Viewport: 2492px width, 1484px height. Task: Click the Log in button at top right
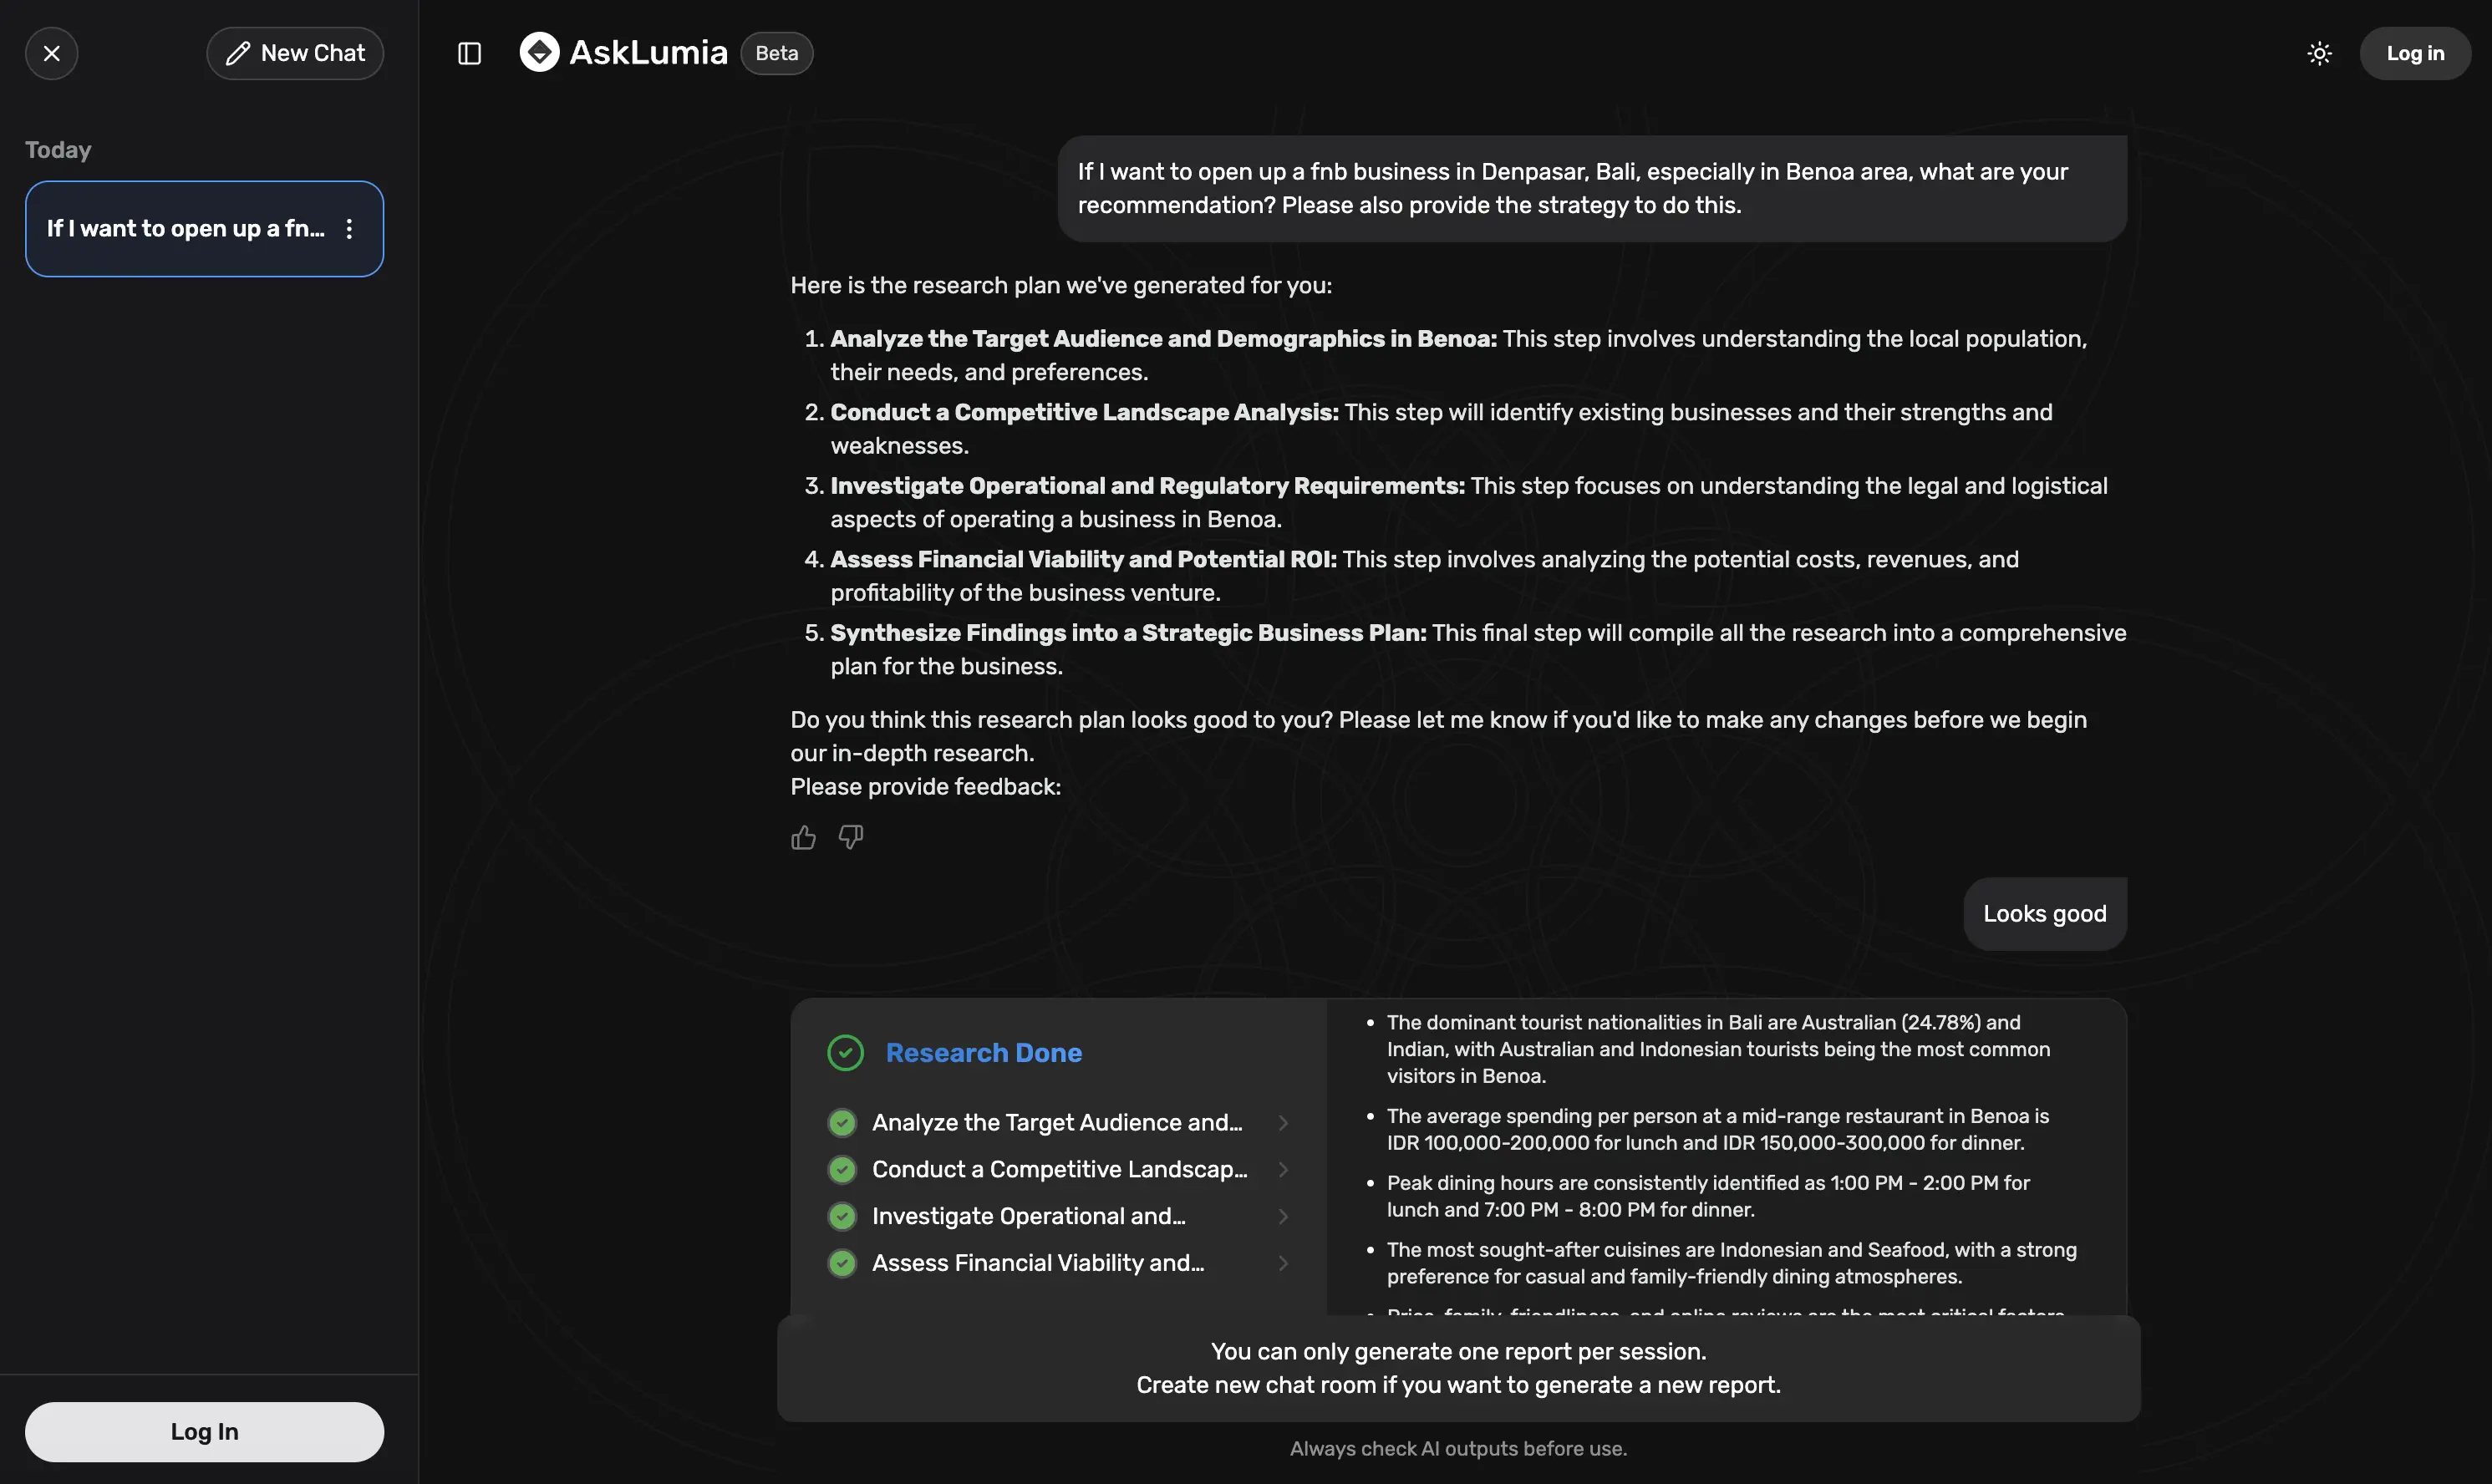click(2415, 53)
